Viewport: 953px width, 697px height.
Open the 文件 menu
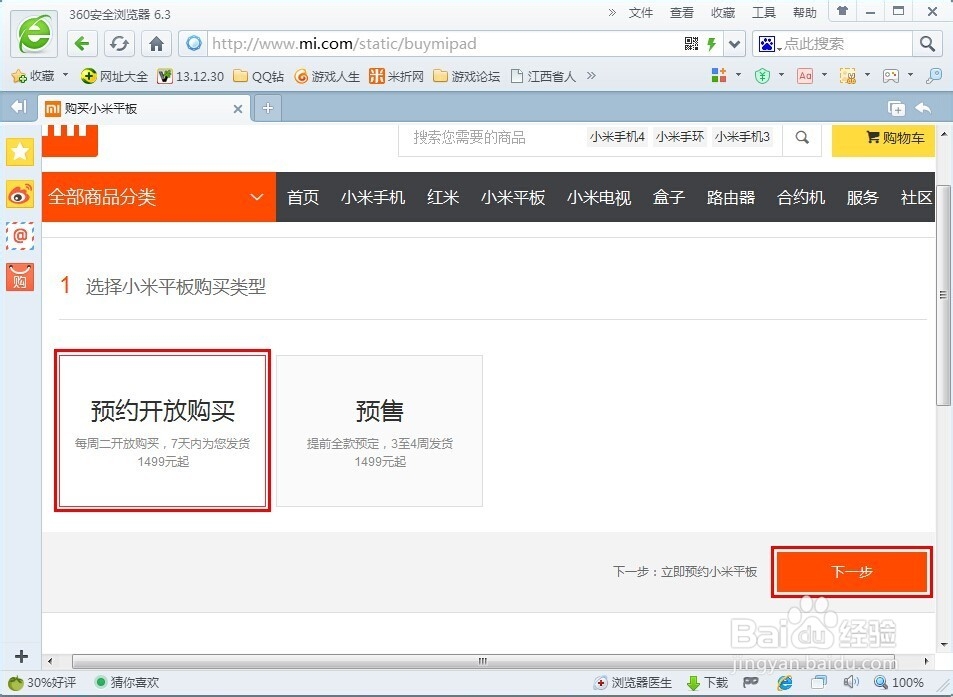[641, 13]
